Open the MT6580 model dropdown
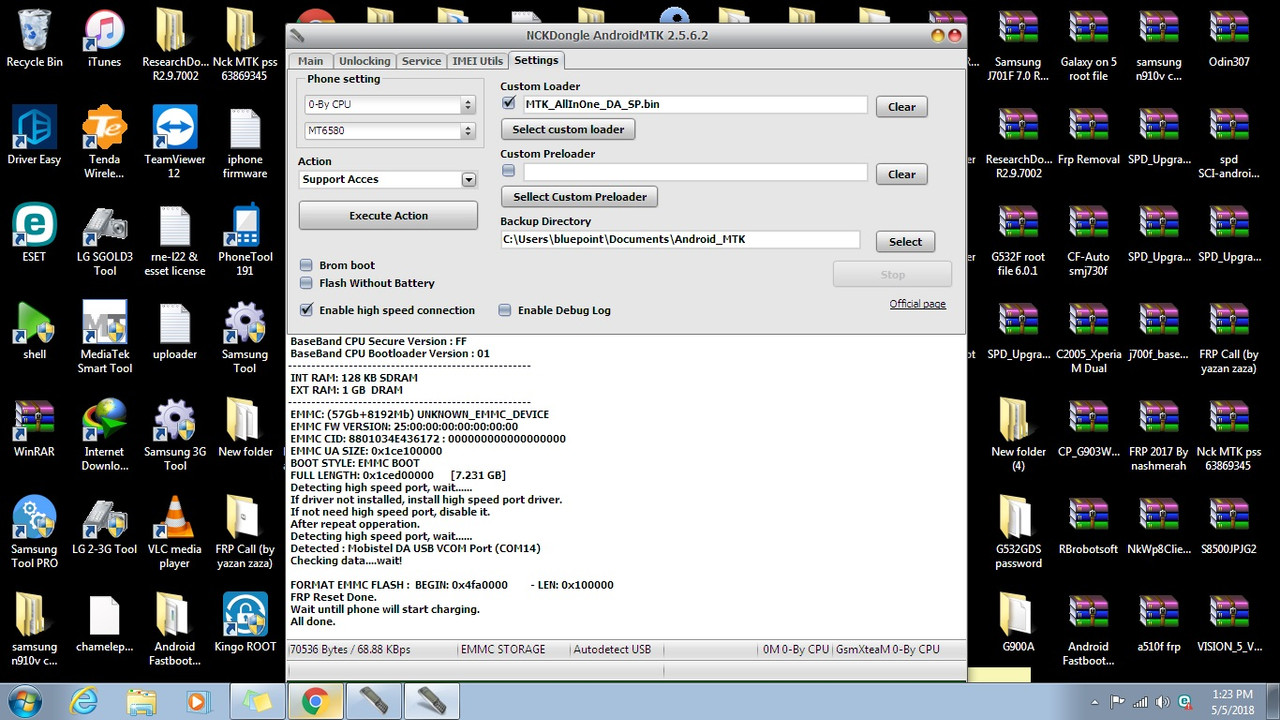 click(x=389, y=131)
